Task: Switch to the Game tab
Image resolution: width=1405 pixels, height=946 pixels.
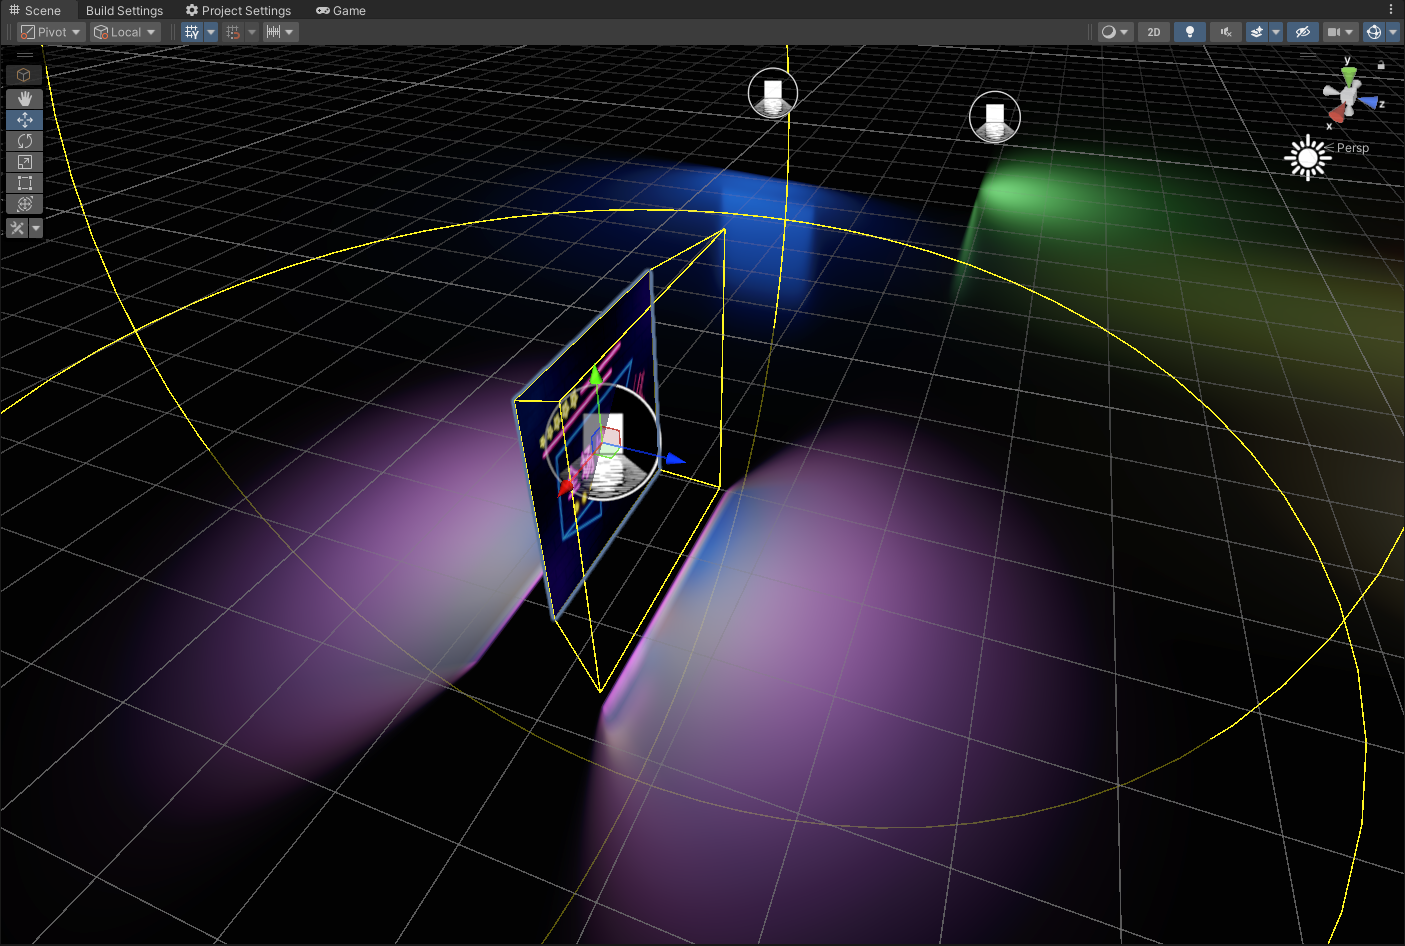Action: 340,10
